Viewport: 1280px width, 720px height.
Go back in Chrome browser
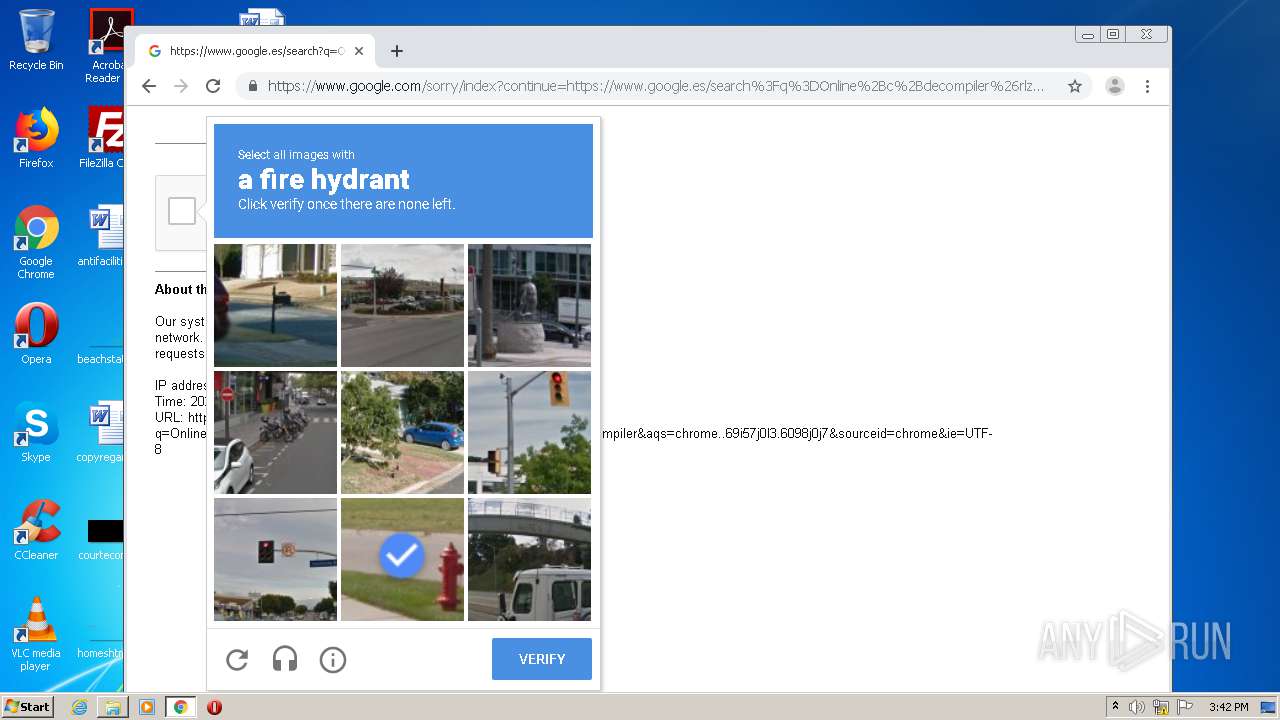(x=149, y=86)
